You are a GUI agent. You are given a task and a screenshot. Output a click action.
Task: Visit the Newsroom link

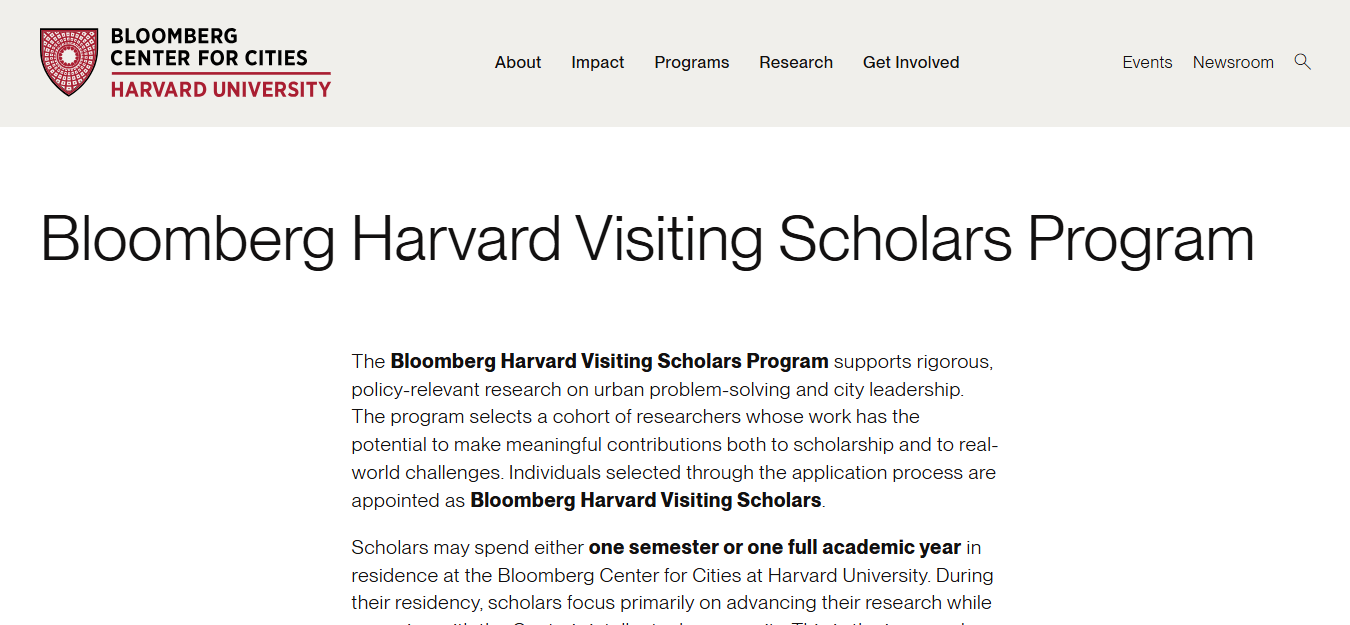pos(1233,62)
